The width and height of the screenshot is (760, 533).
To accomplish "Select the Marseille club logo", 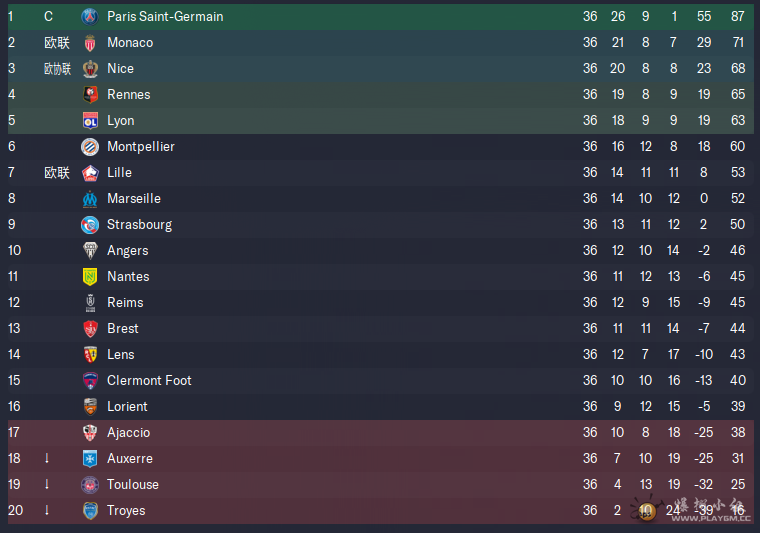I will [90, 199].
